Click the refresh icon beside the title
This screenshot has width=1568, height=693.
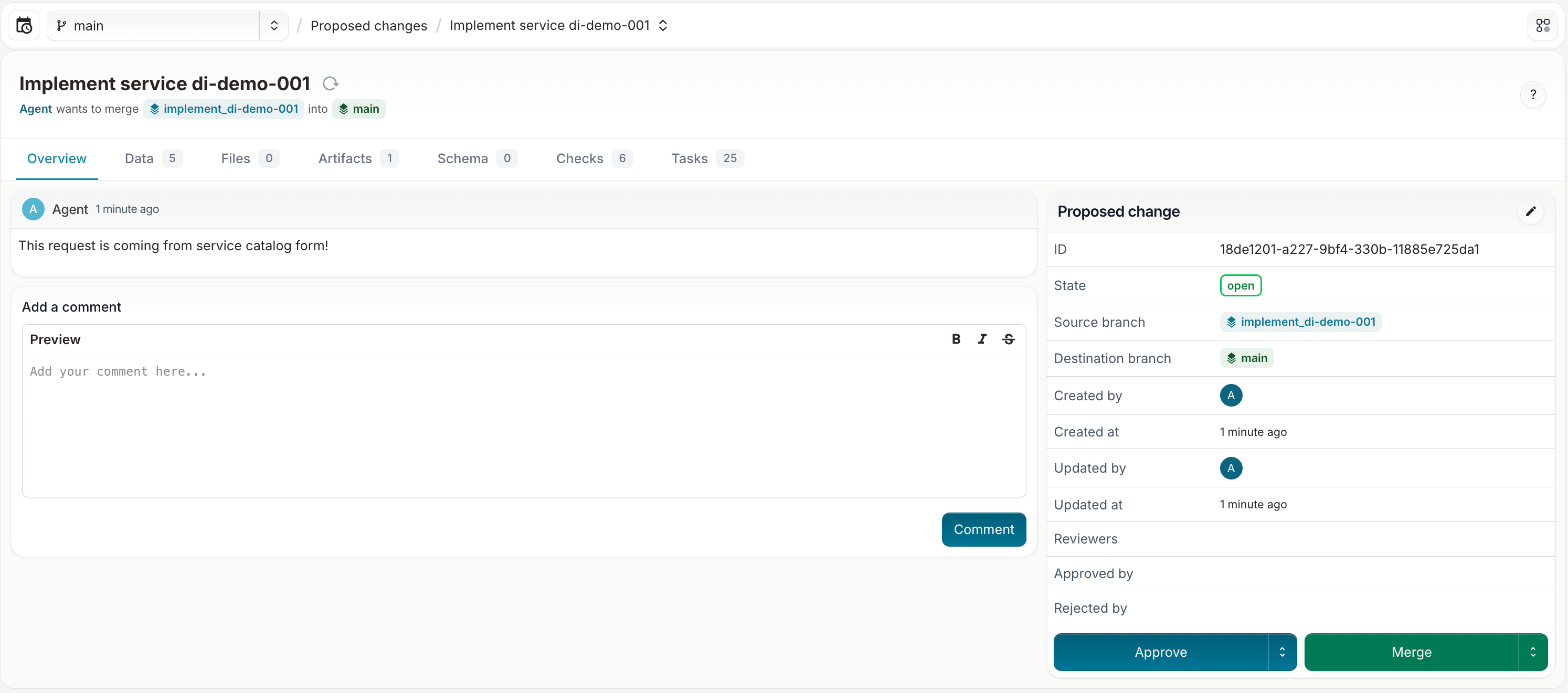point(330,84)
